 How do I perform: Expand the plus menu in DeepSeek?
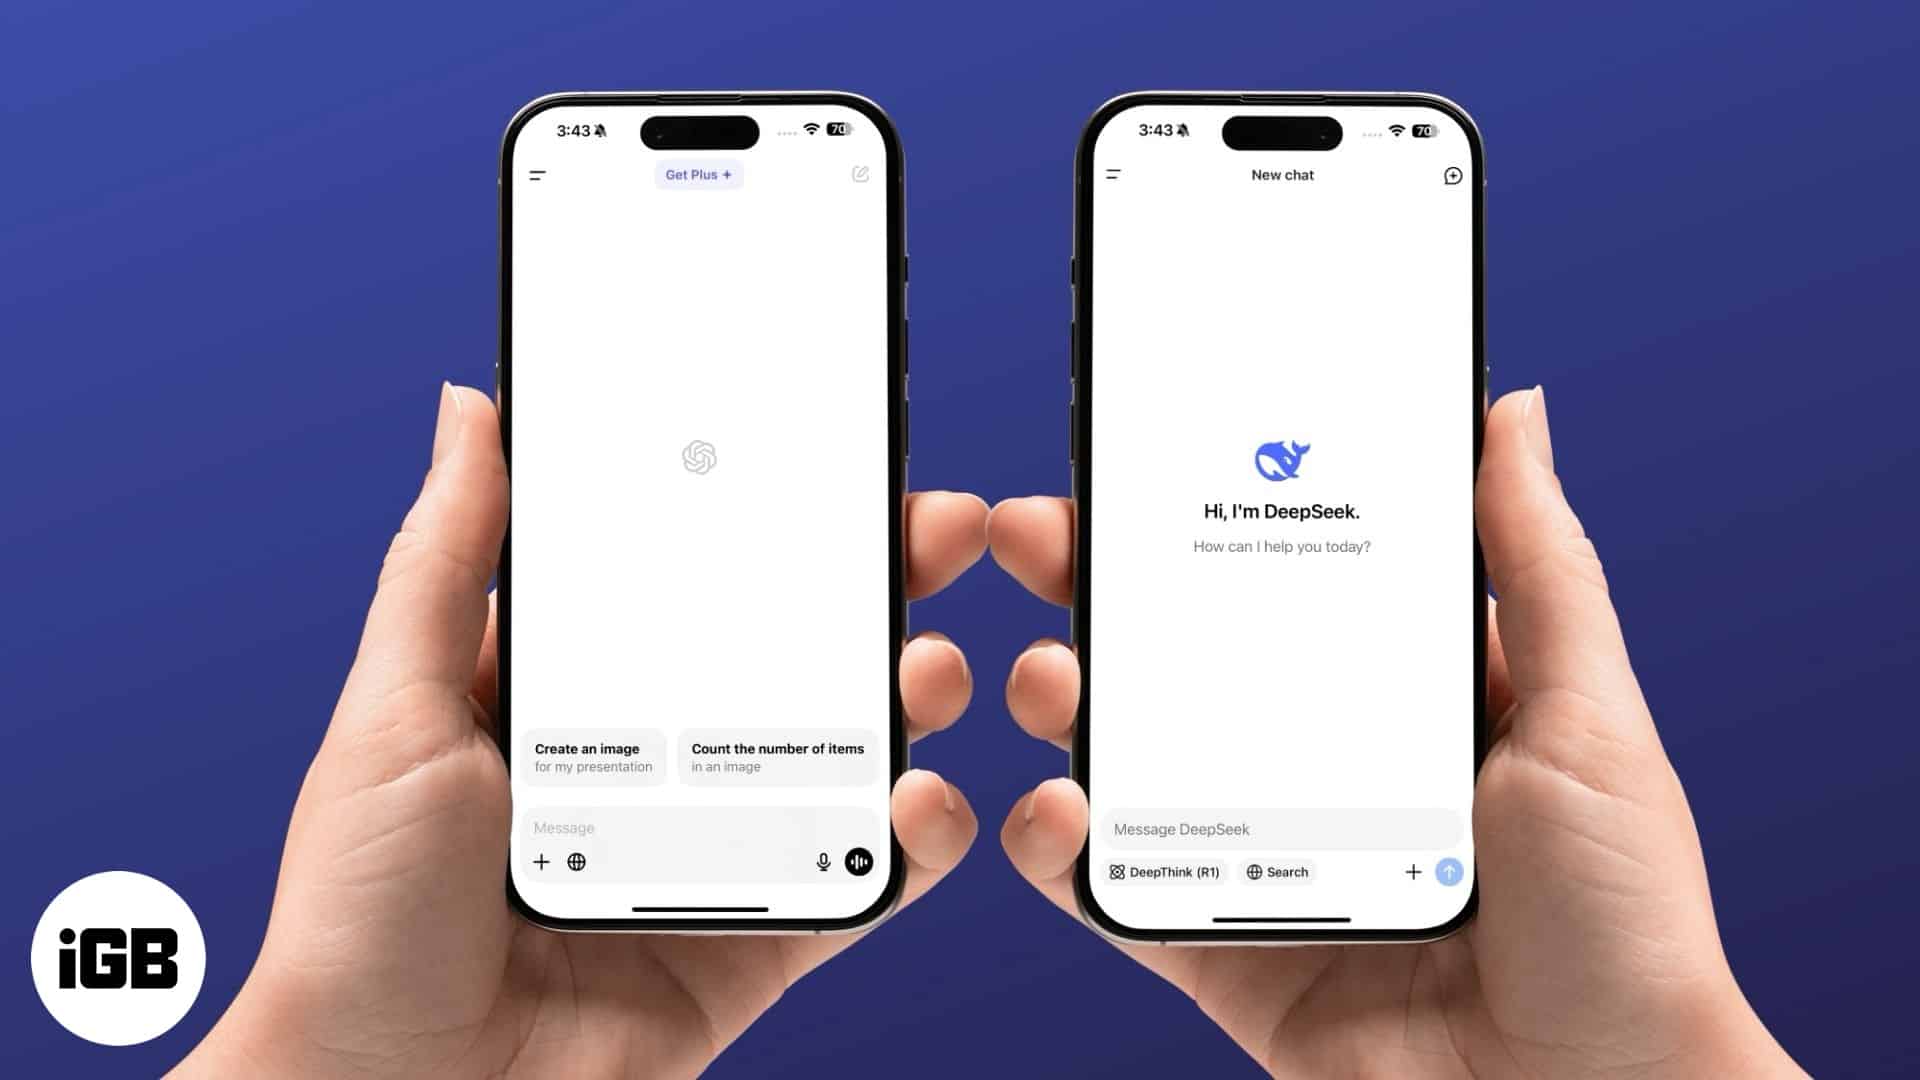1411,872
